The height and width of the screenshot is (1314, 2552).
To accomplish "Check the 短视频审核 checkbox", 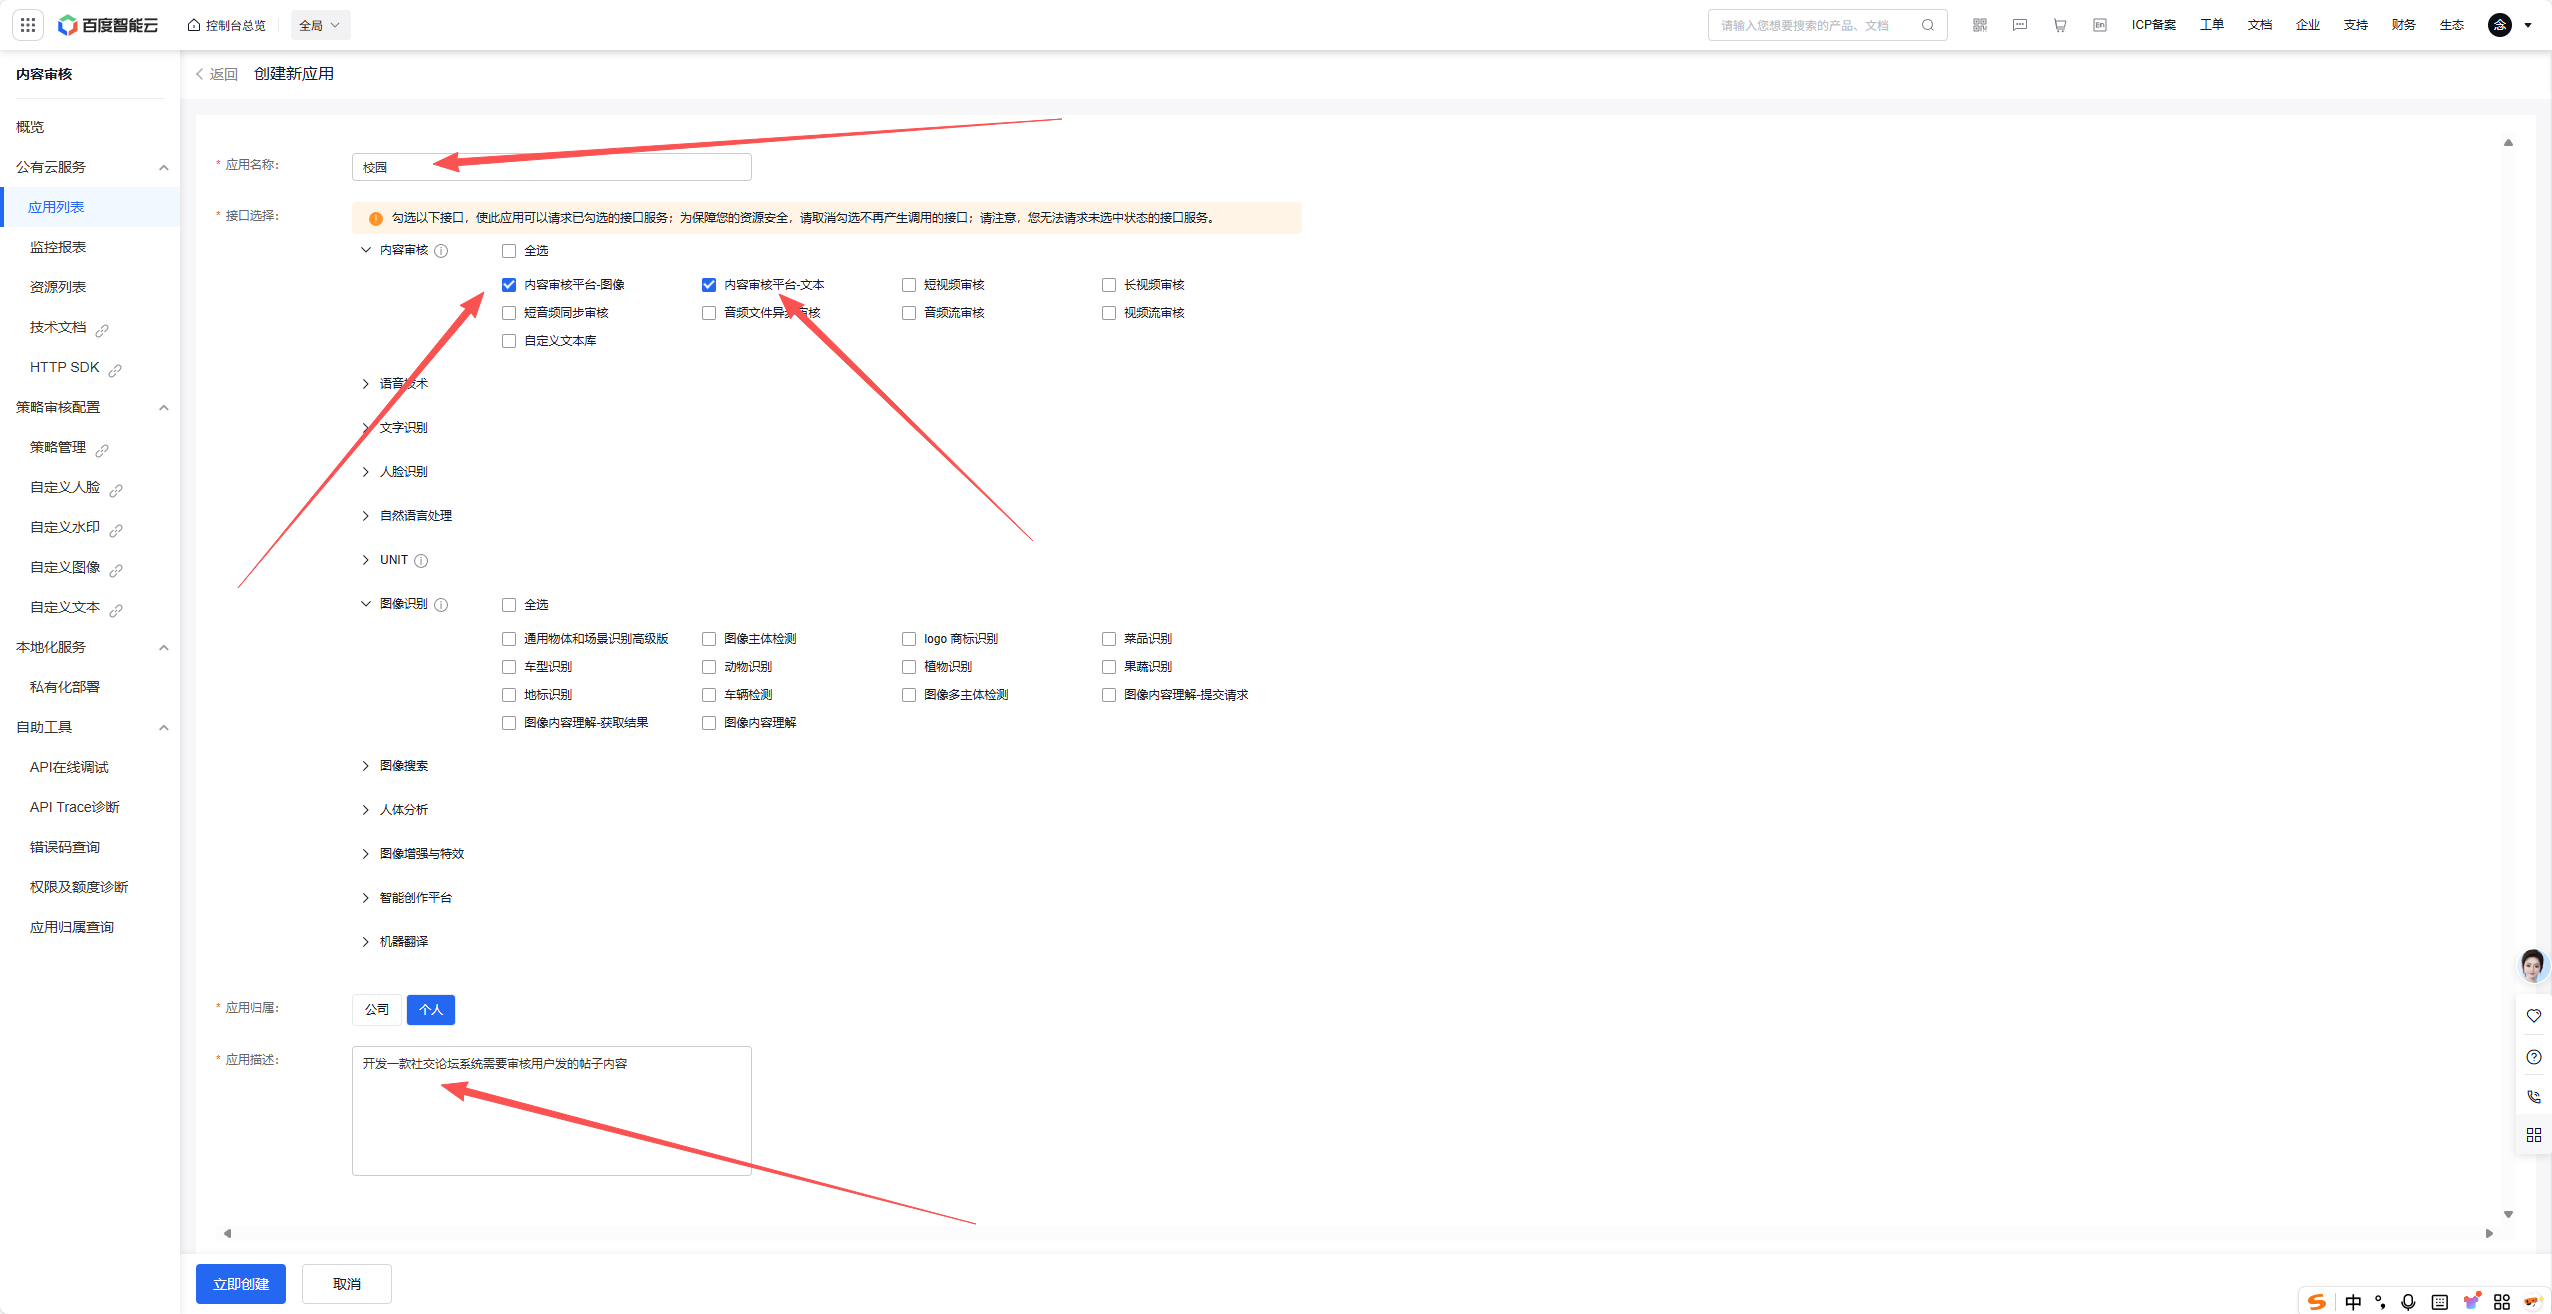I will coord(909,285).
